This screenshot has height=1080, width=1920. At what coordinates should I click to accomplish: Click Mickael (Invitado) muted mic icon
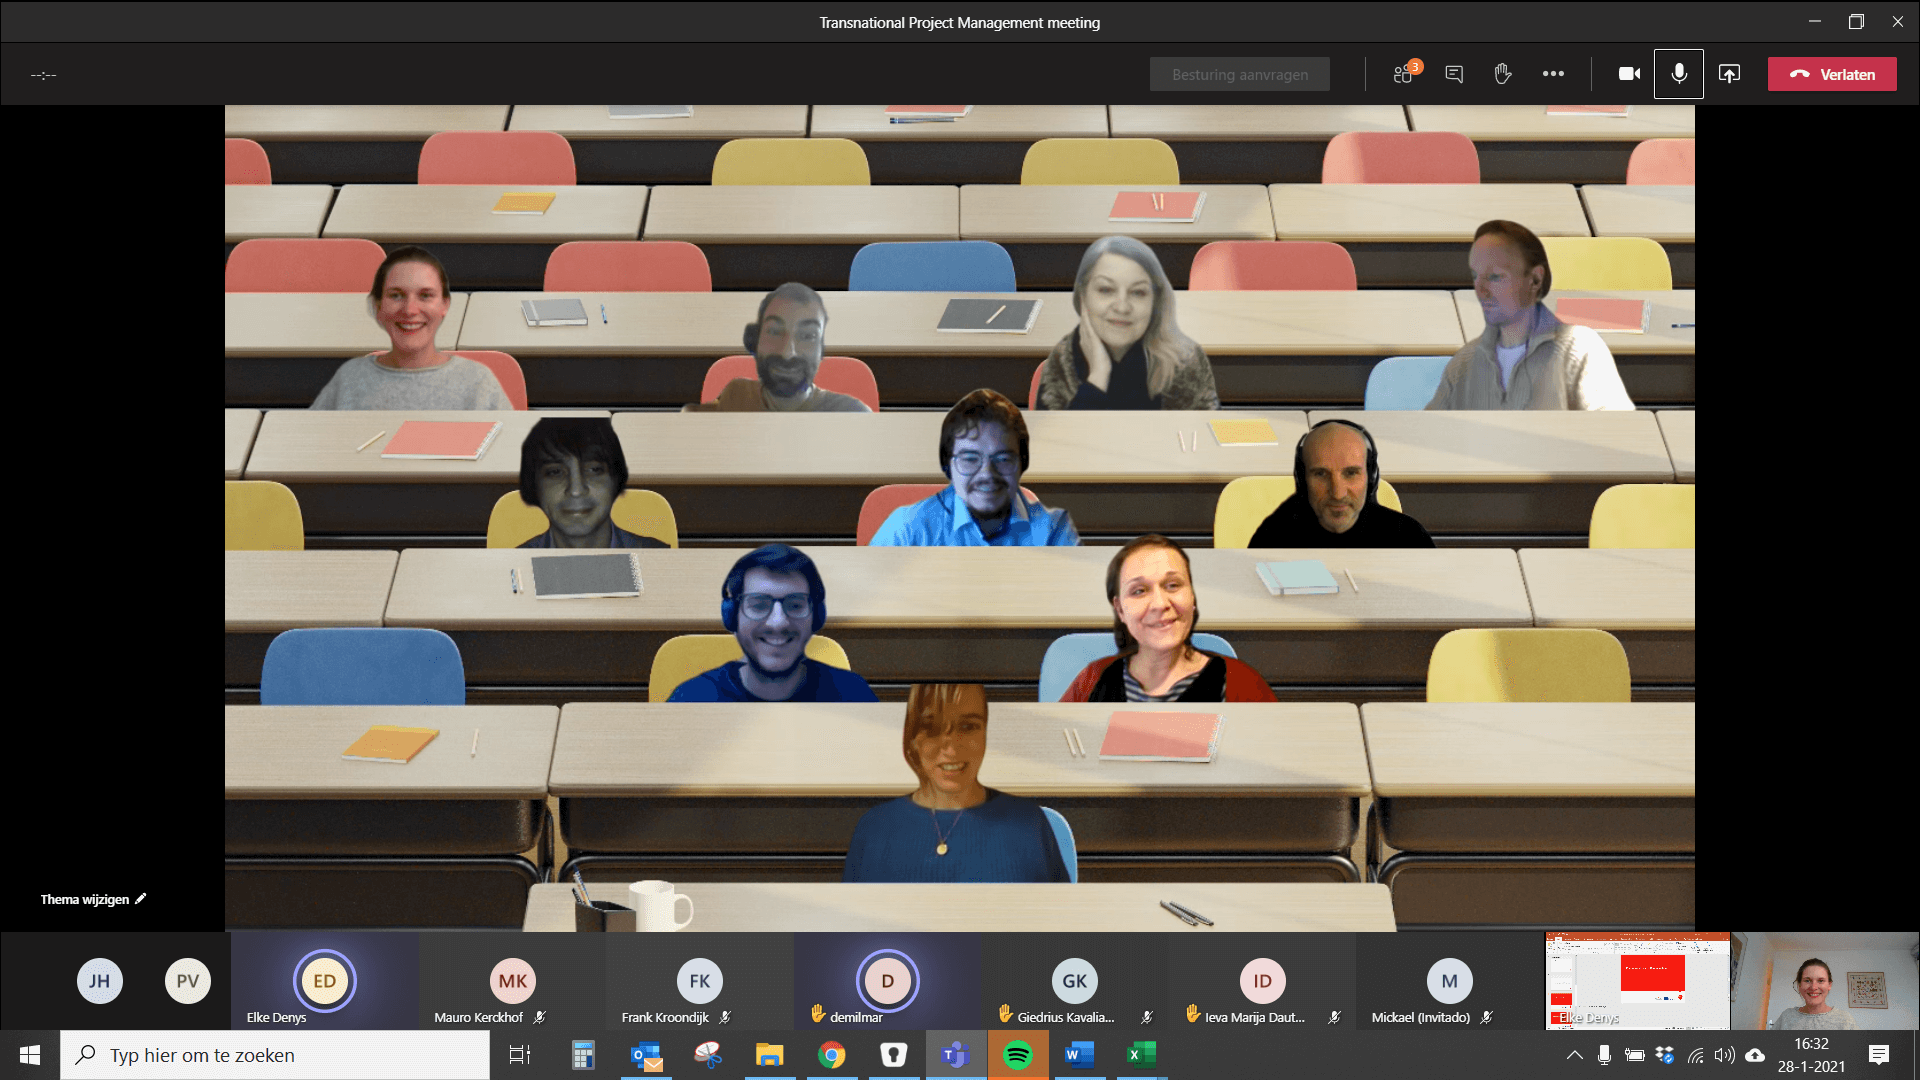click(x=1487, y=1017)
